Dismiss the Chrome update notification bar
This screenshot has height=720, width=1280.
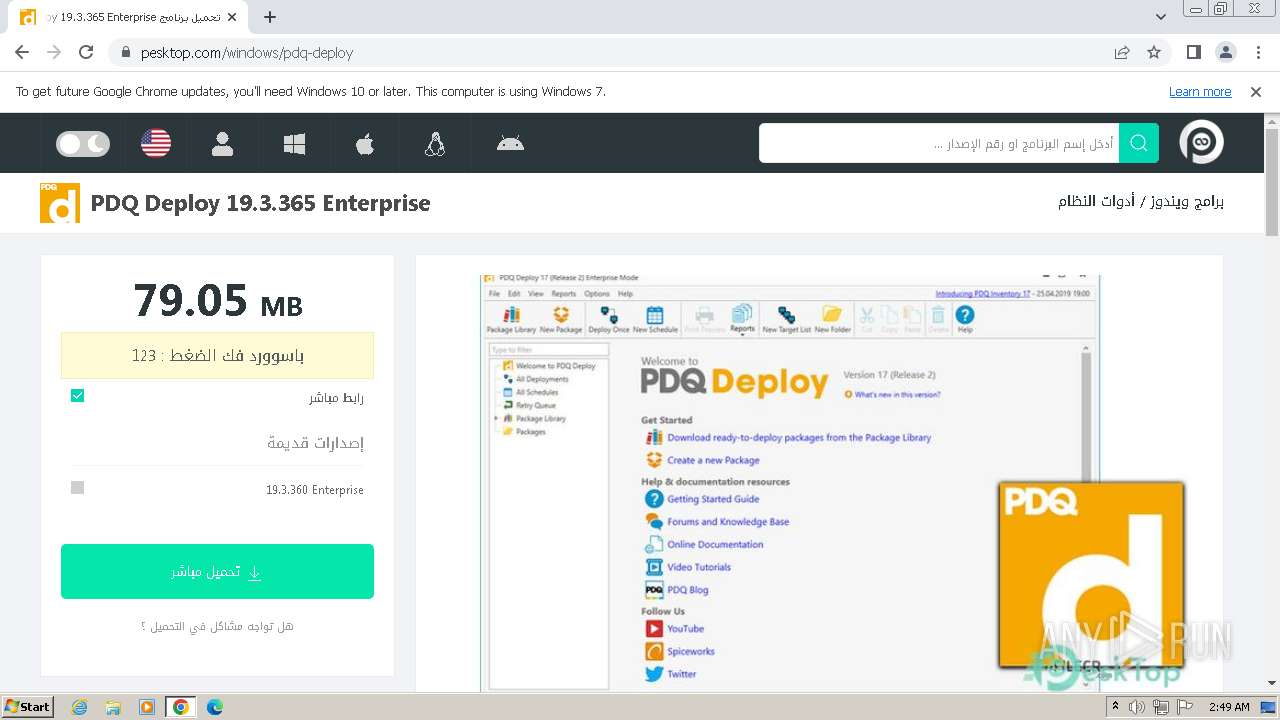coord(1256,92)
